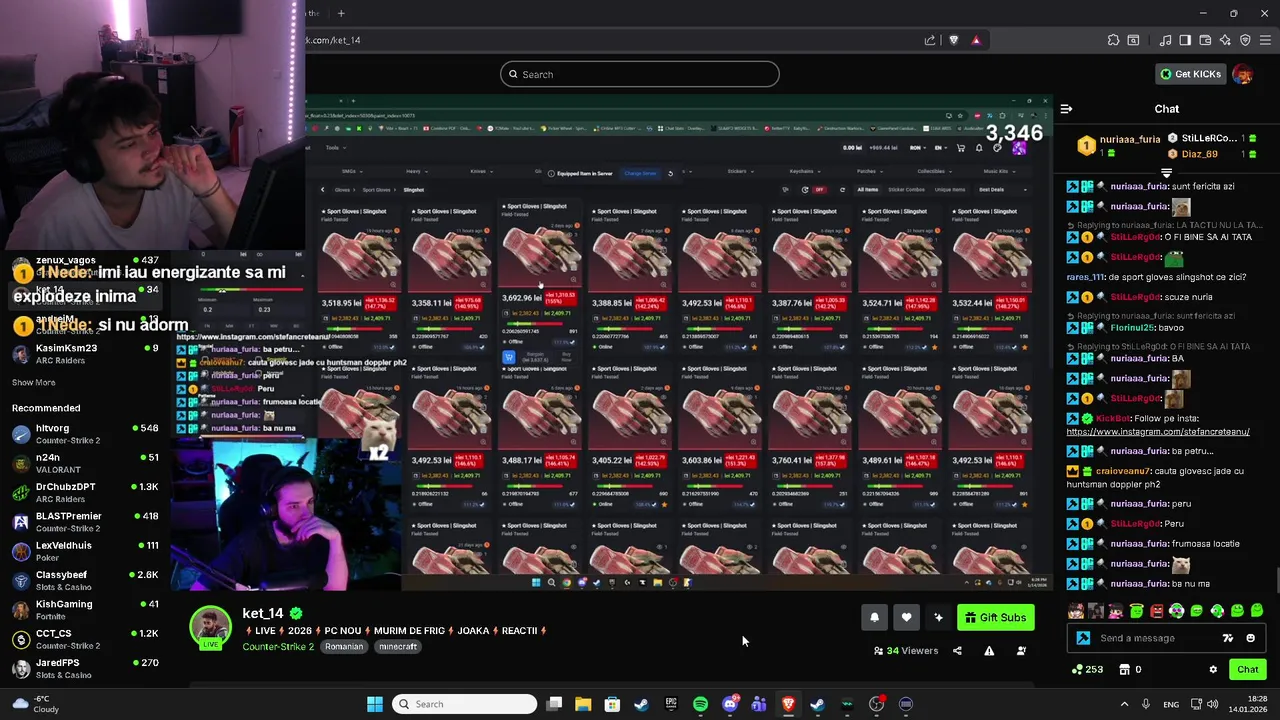
Task: Click the Kick search box
Action: [x=640, y=74]
